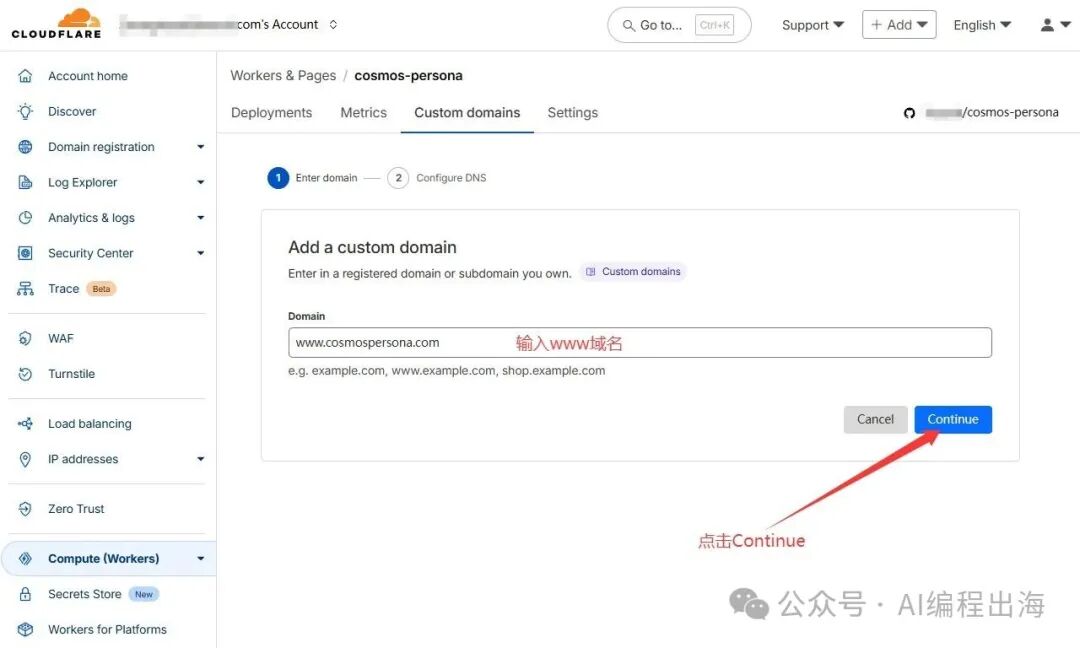Viewport: 1080px width, 648px height.
Task: Click the New badge next to Secrets Store
Action: (x=144, y=594)
